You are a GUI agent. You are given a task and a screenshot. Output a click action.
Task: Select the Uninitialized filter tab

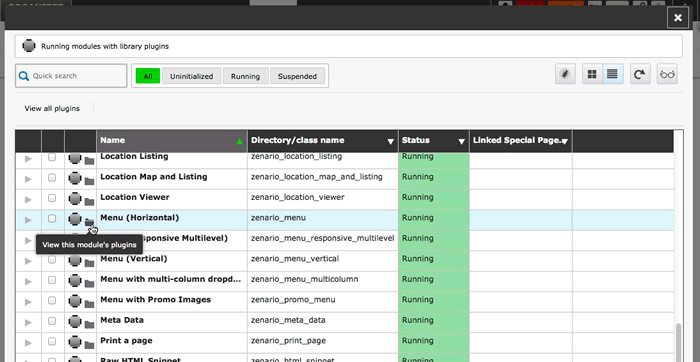tap(192, 76)
